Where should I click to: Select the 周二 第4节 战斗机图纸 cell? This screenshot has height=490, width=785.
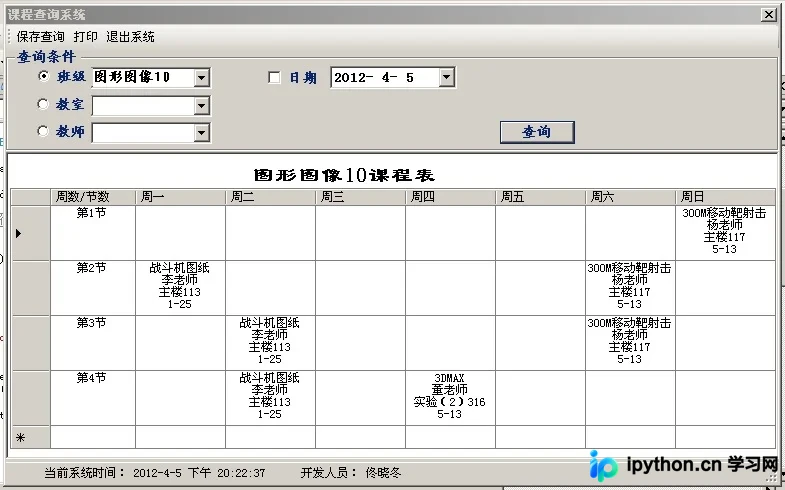(270, 398)
